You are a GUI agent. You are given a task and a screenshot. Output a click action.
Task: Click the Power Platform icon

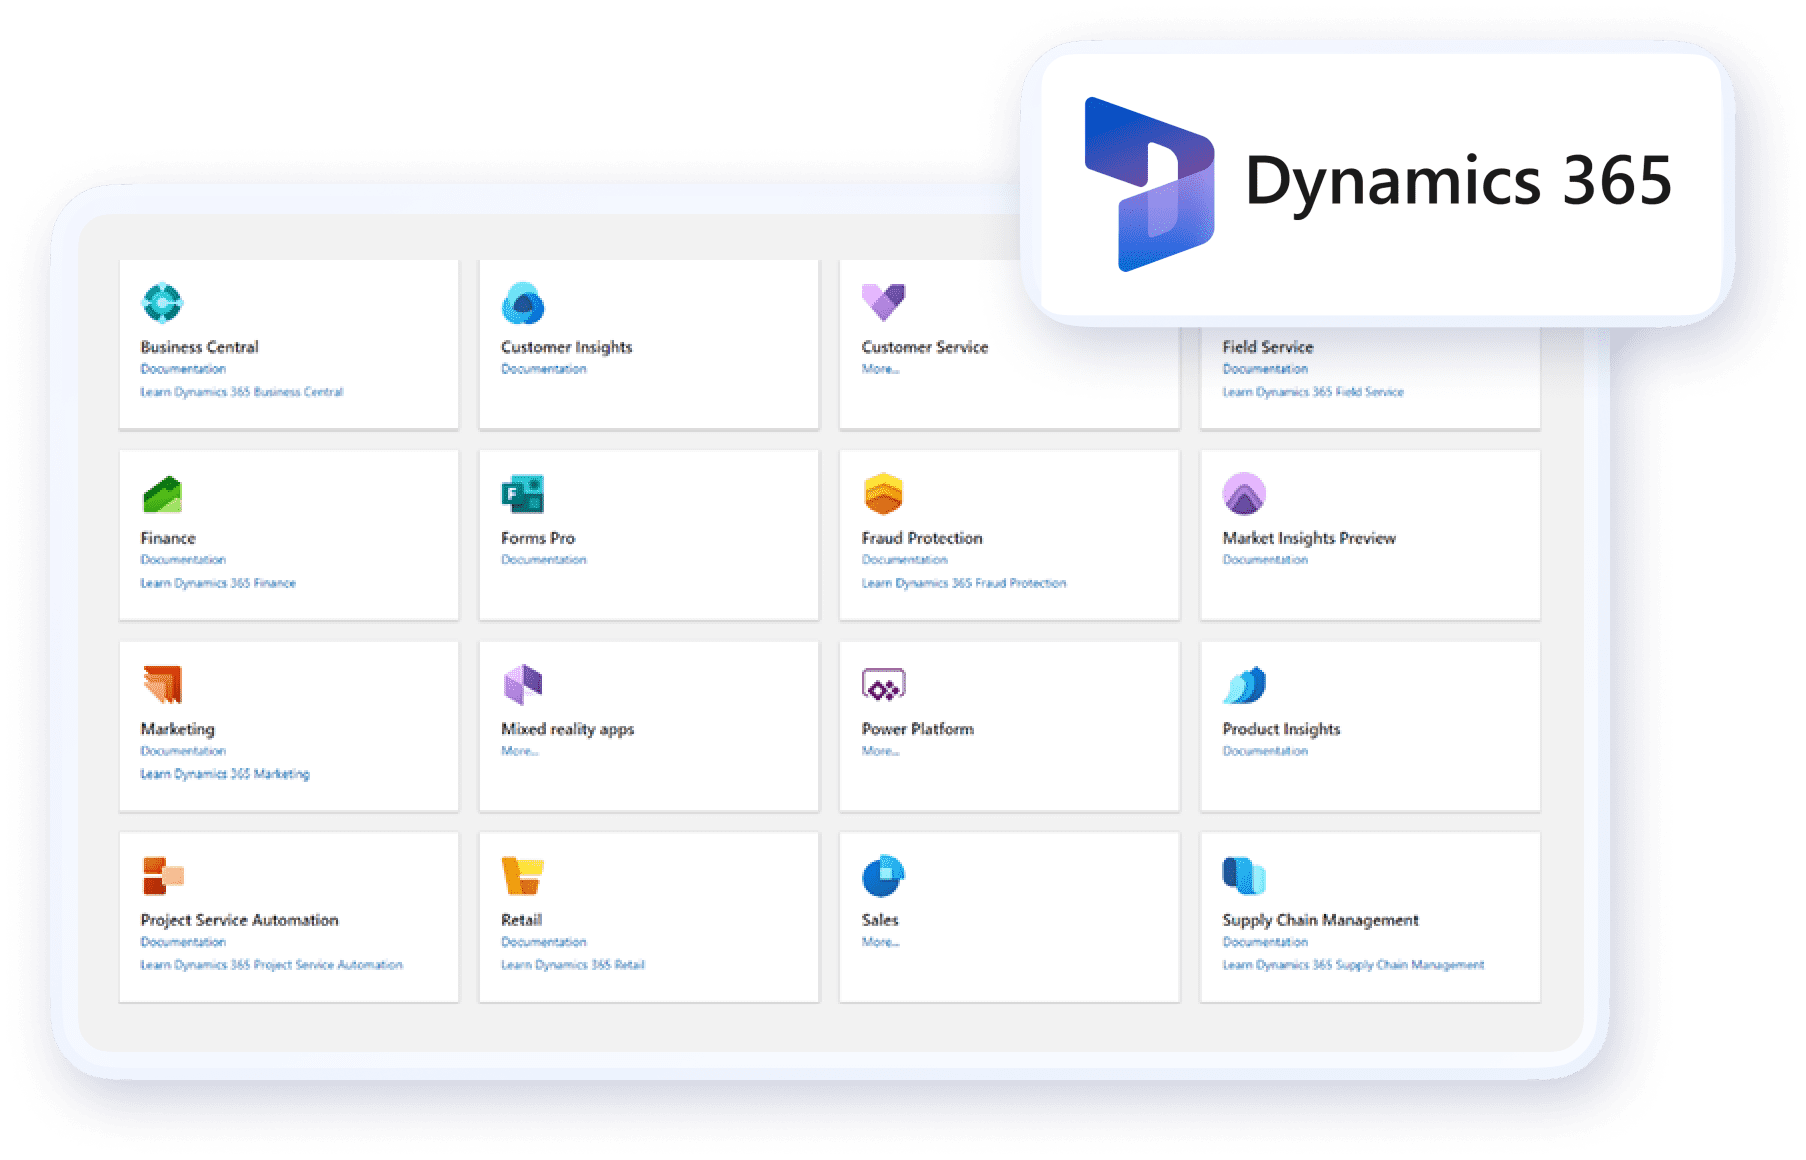(x=883, y=685)
